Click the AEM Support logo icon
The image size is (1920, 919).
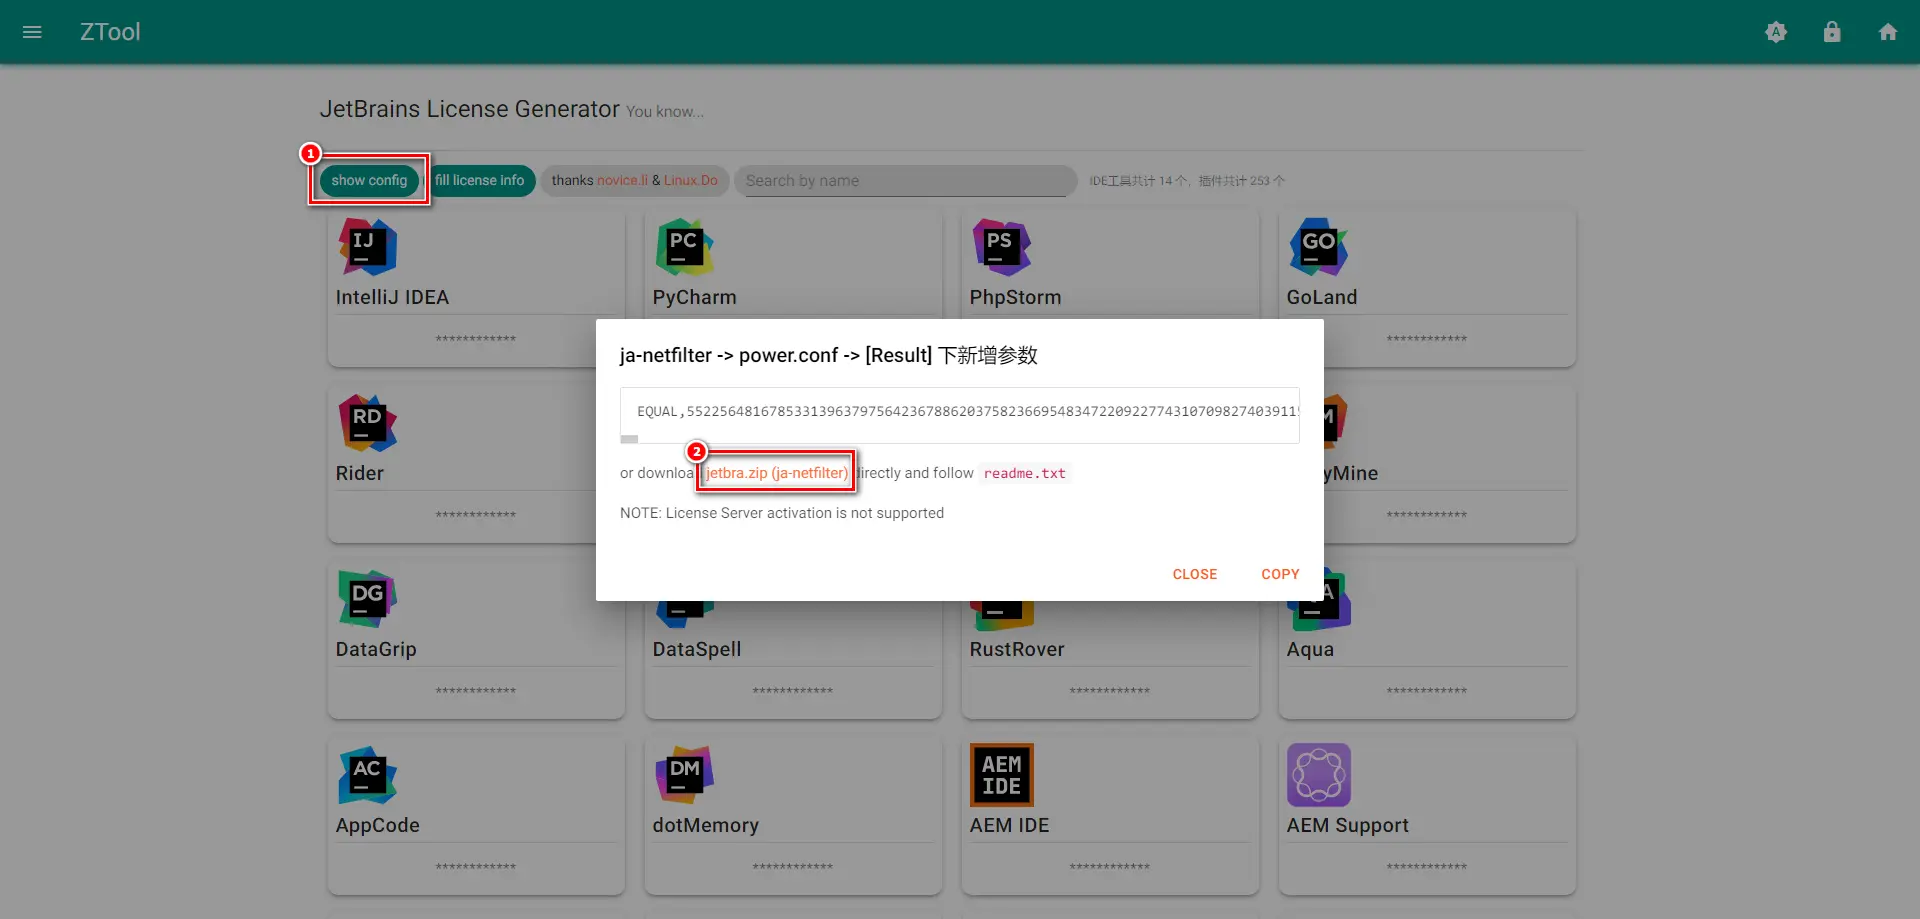(1319, 775)
